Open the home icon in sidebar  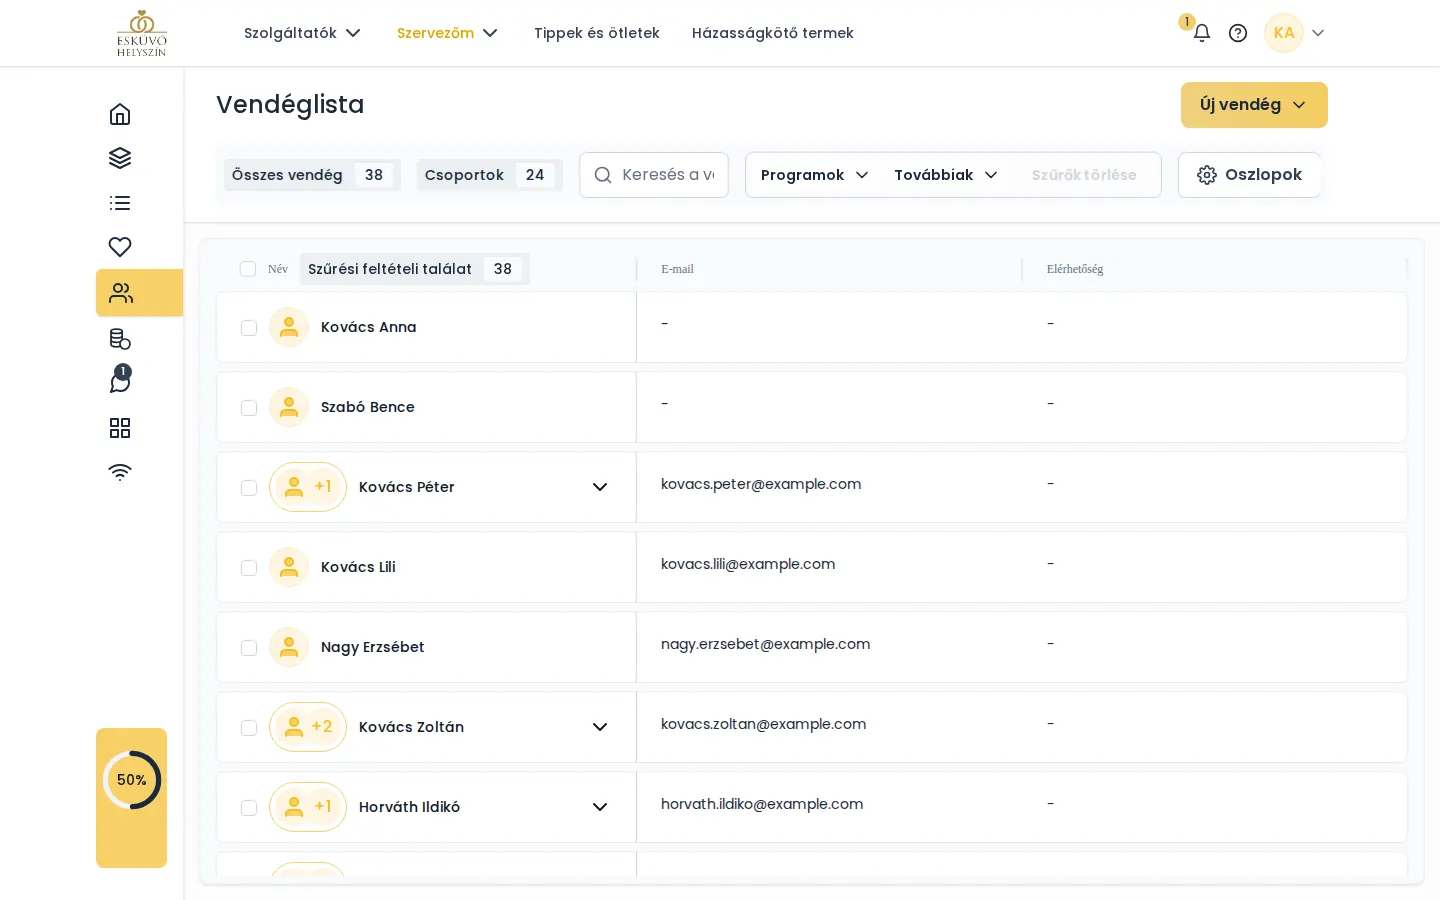120,114
